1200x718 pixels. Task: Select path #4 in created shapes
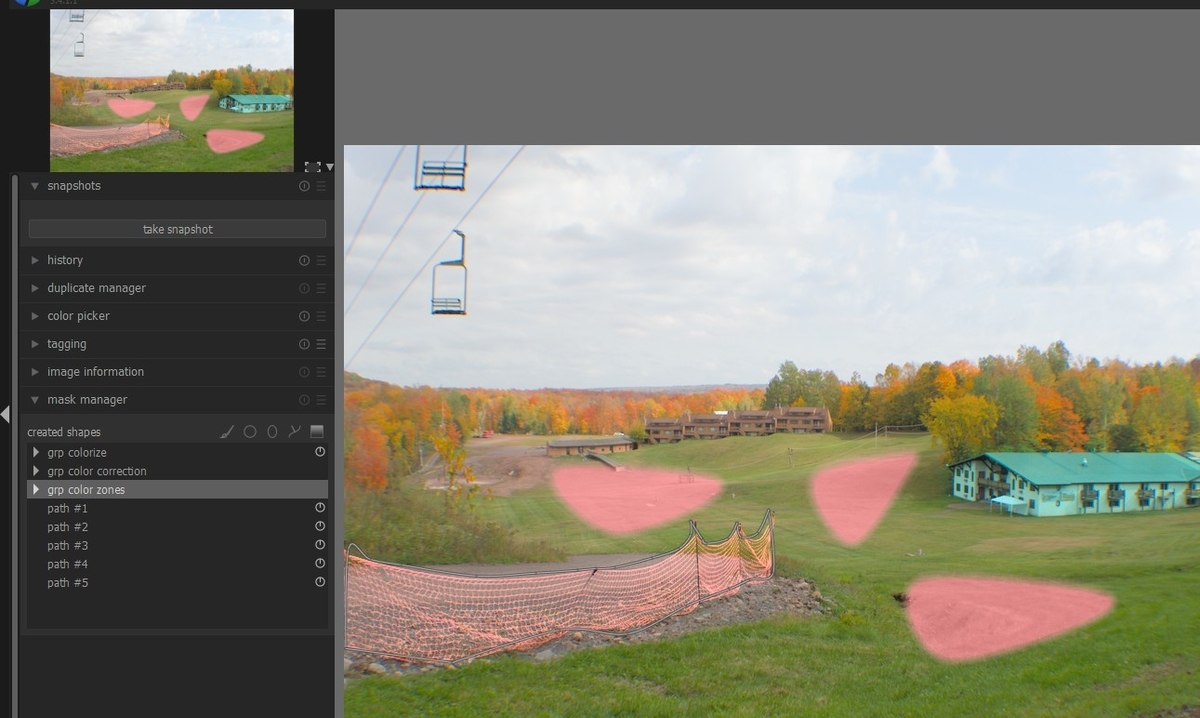tap(177, 564)
